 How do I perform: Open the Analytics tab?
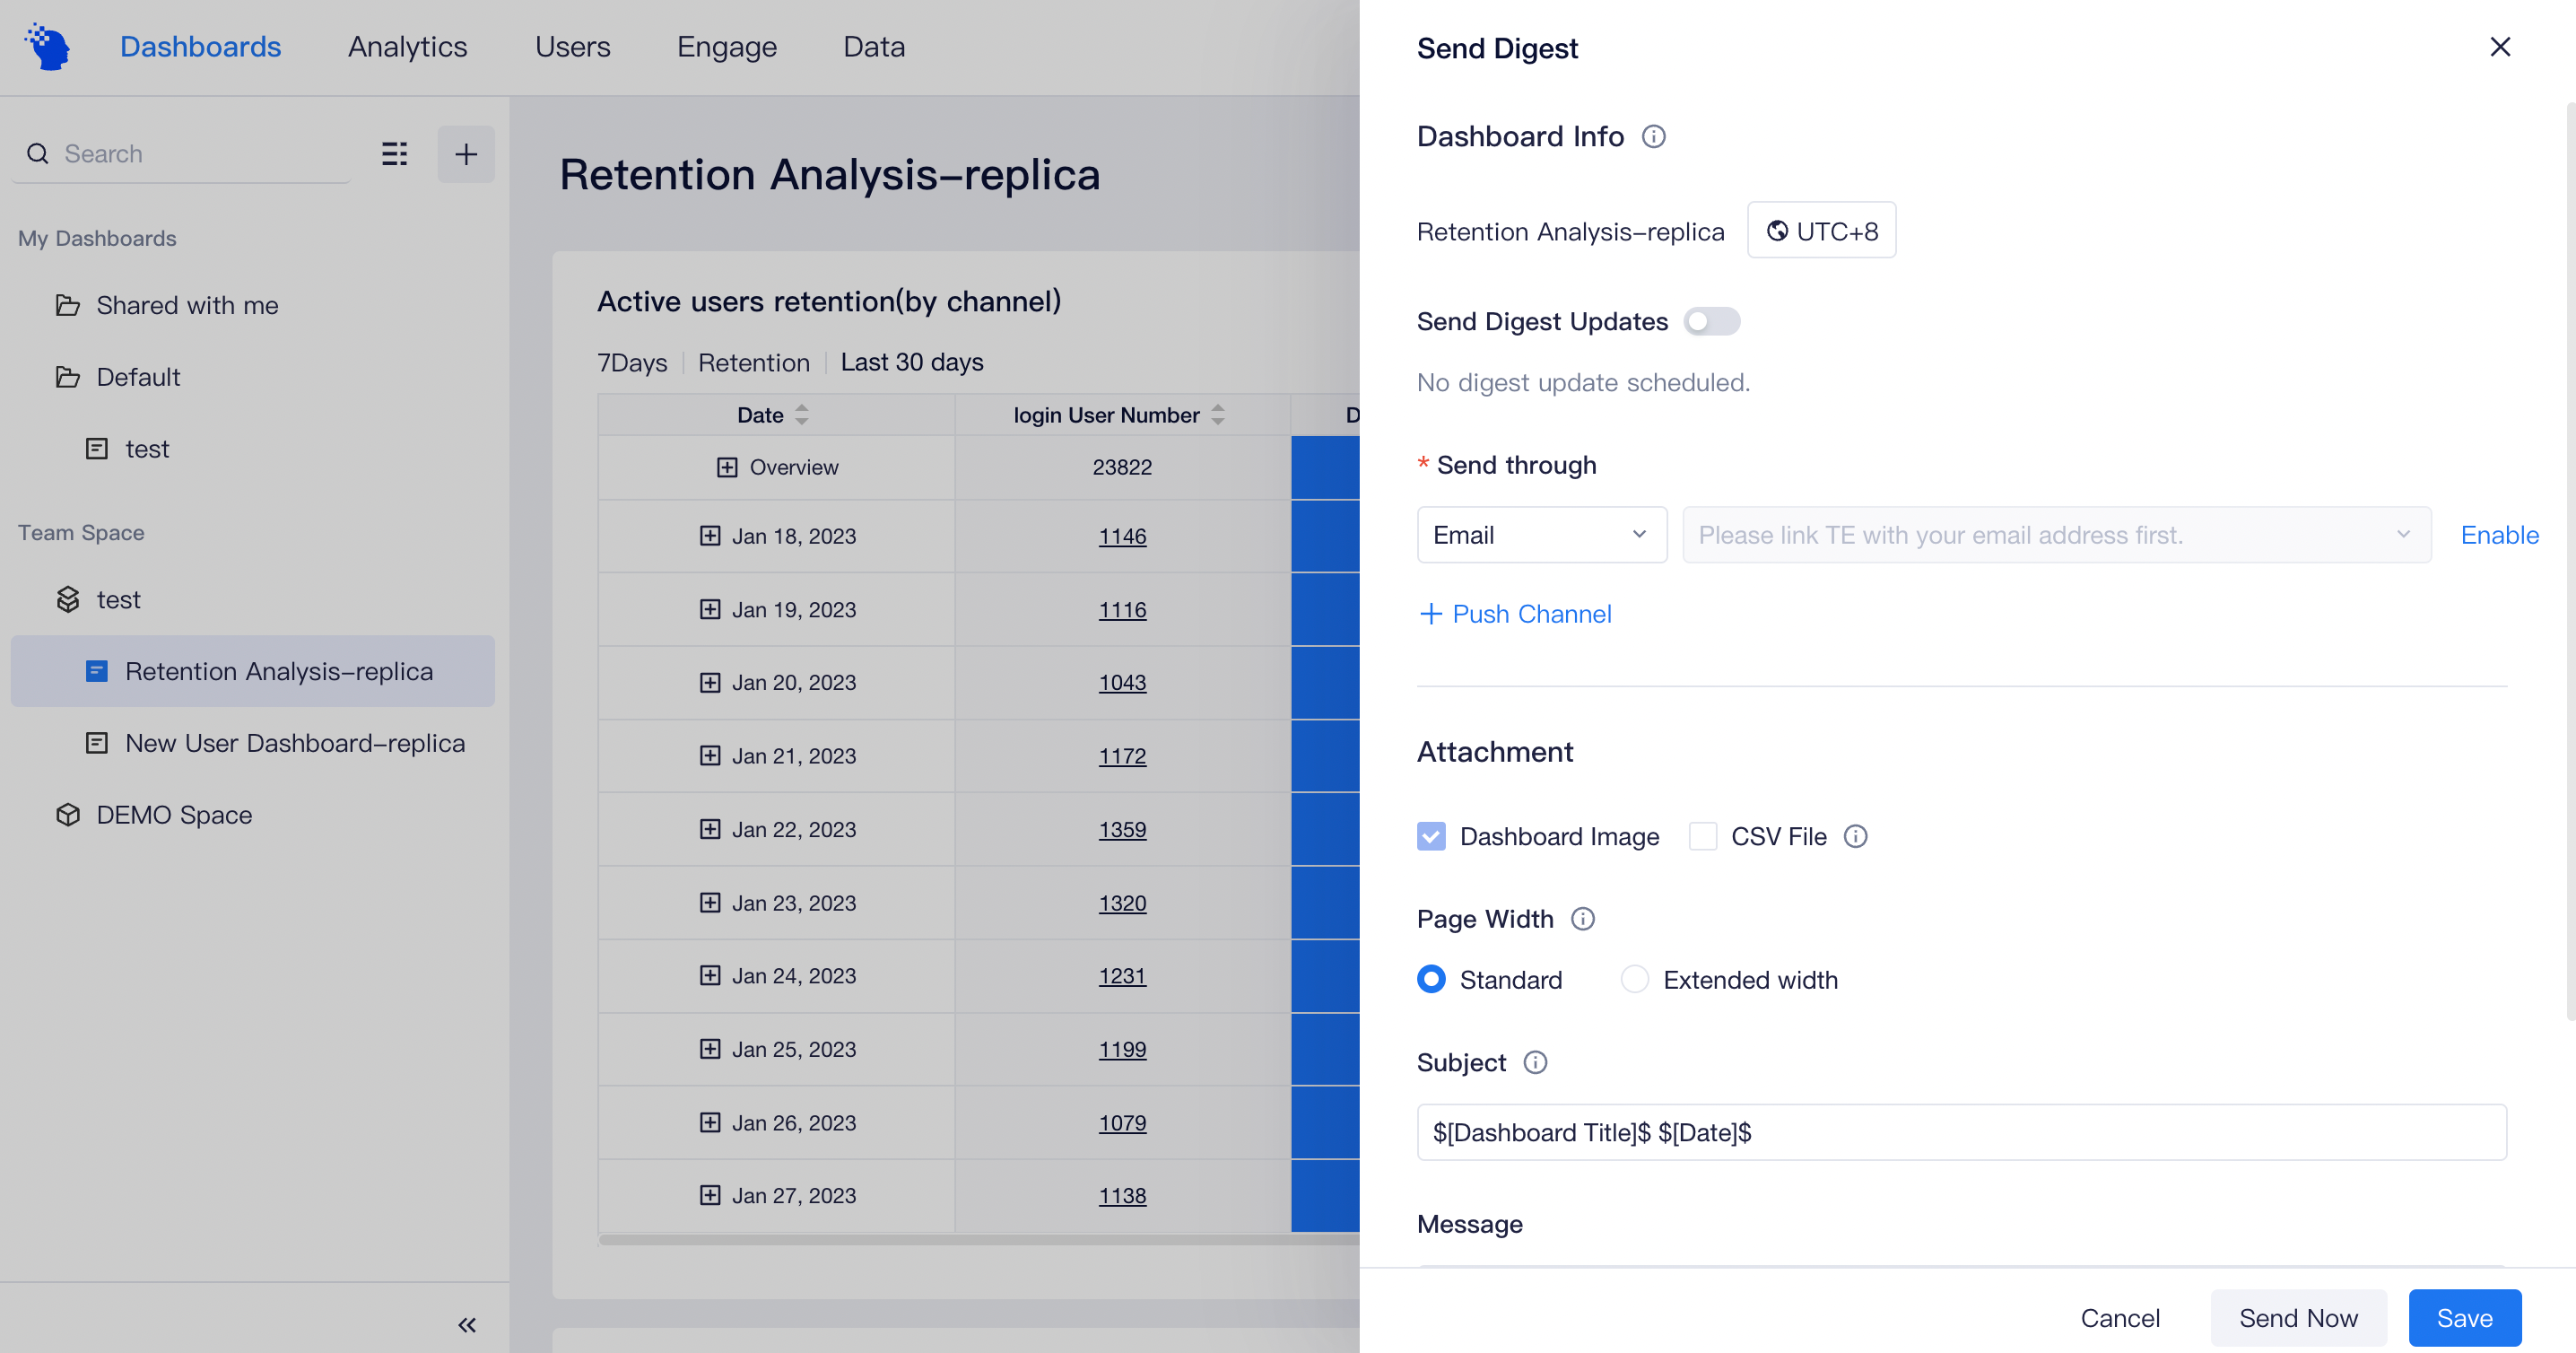pos(408,47)
